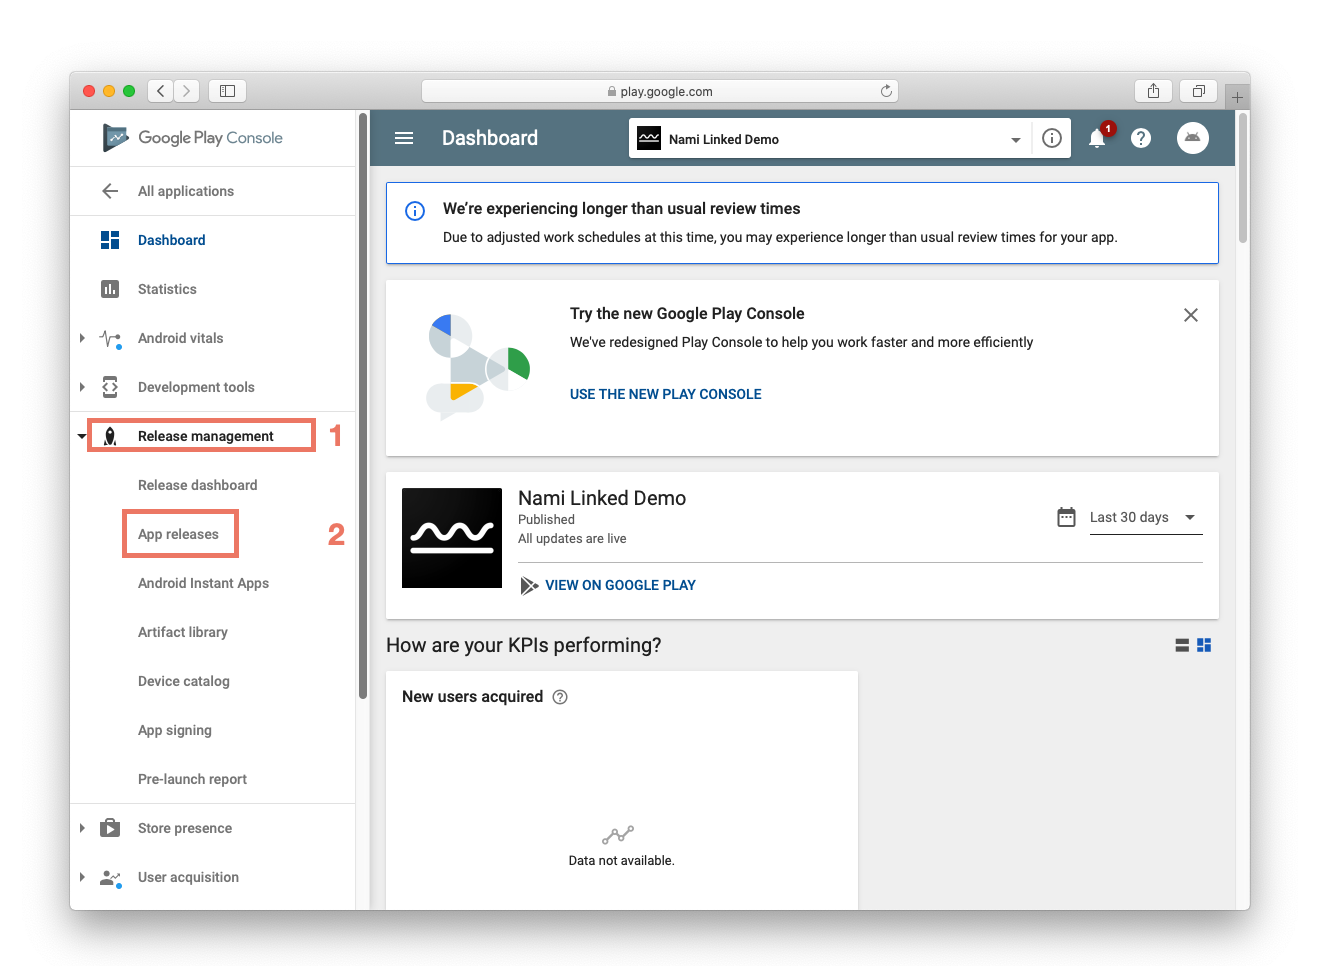Open the Last 30 days date range dropdown
This screenshot has width=1326, height=966.
click(x=1146, y=517)
